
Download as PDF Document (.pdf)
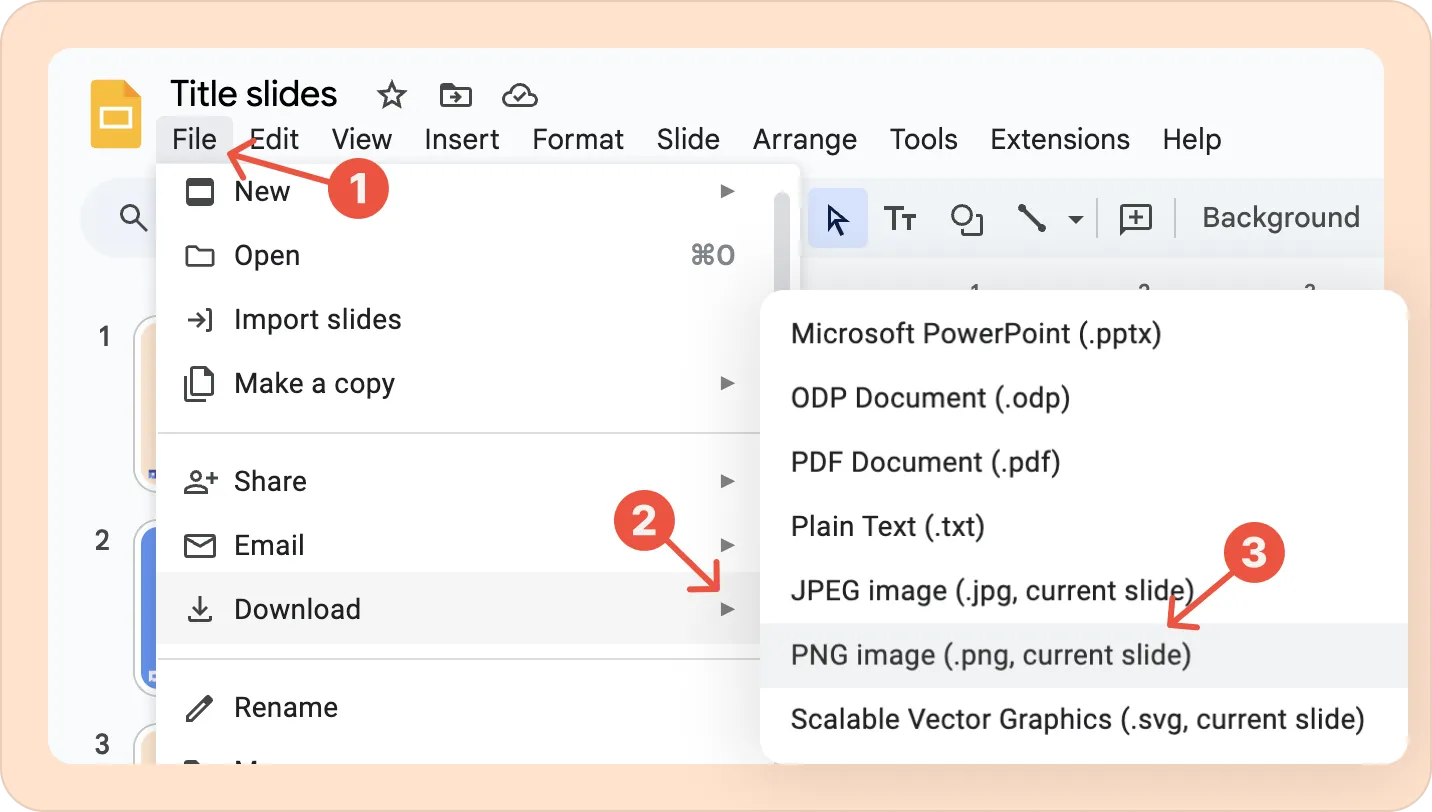pos(1084,461)
